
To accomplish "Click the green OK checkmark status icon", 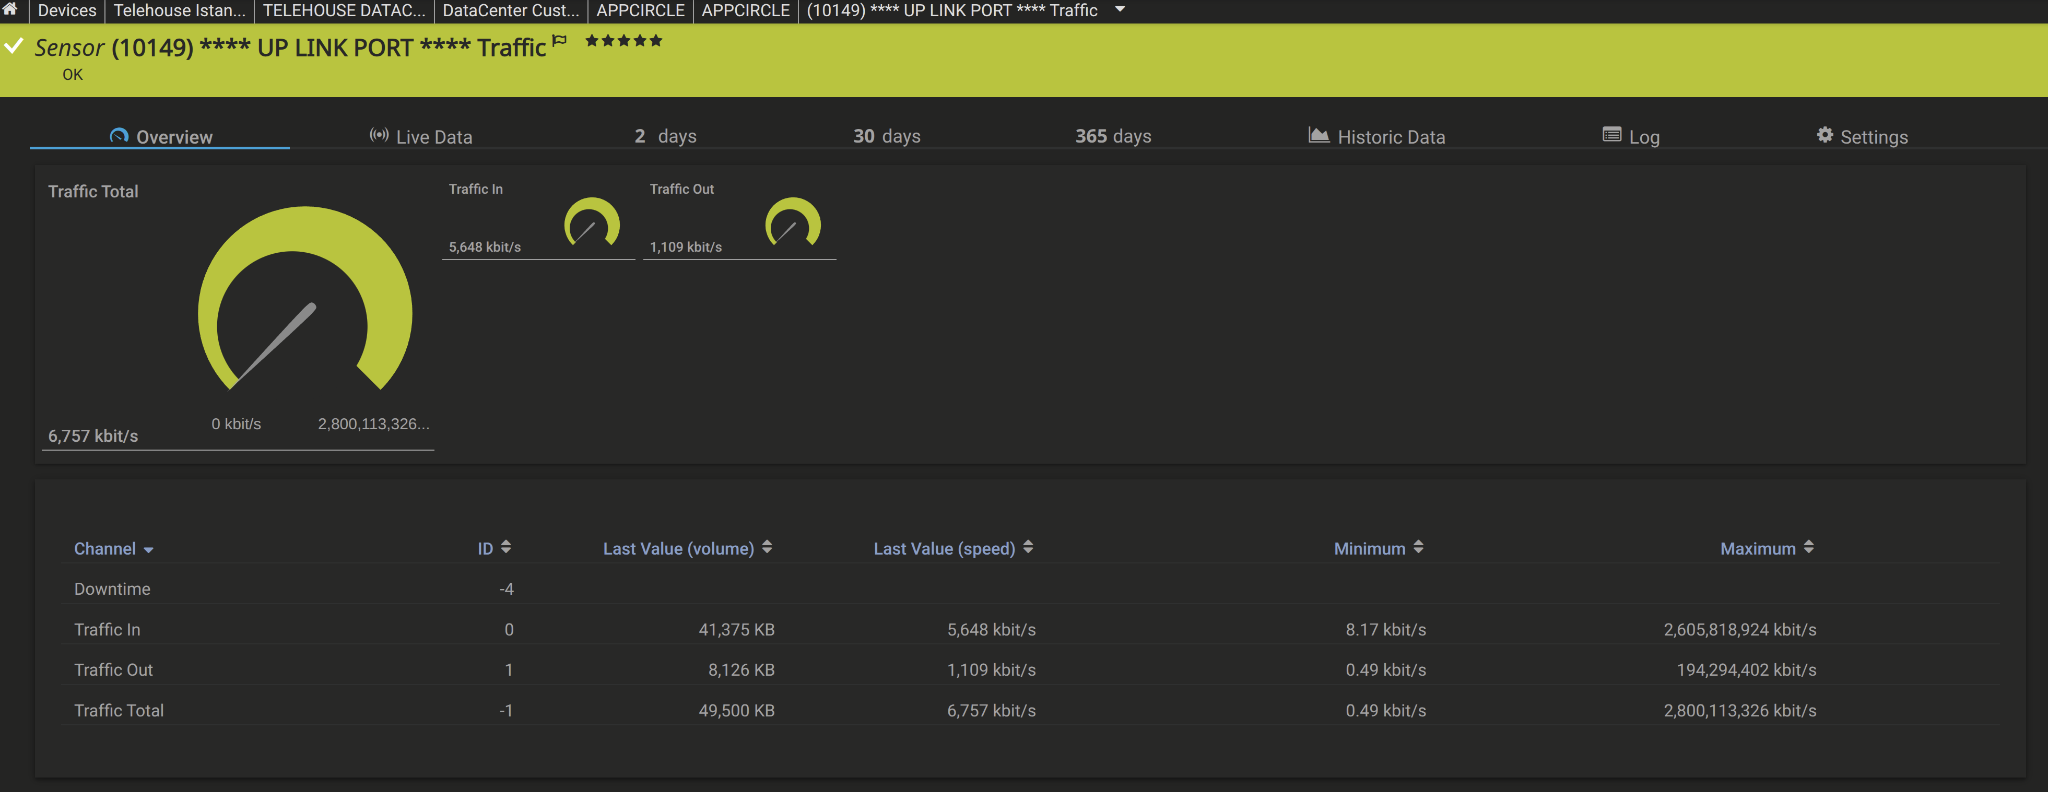I will pyautogui.click(x=14, y=46).
